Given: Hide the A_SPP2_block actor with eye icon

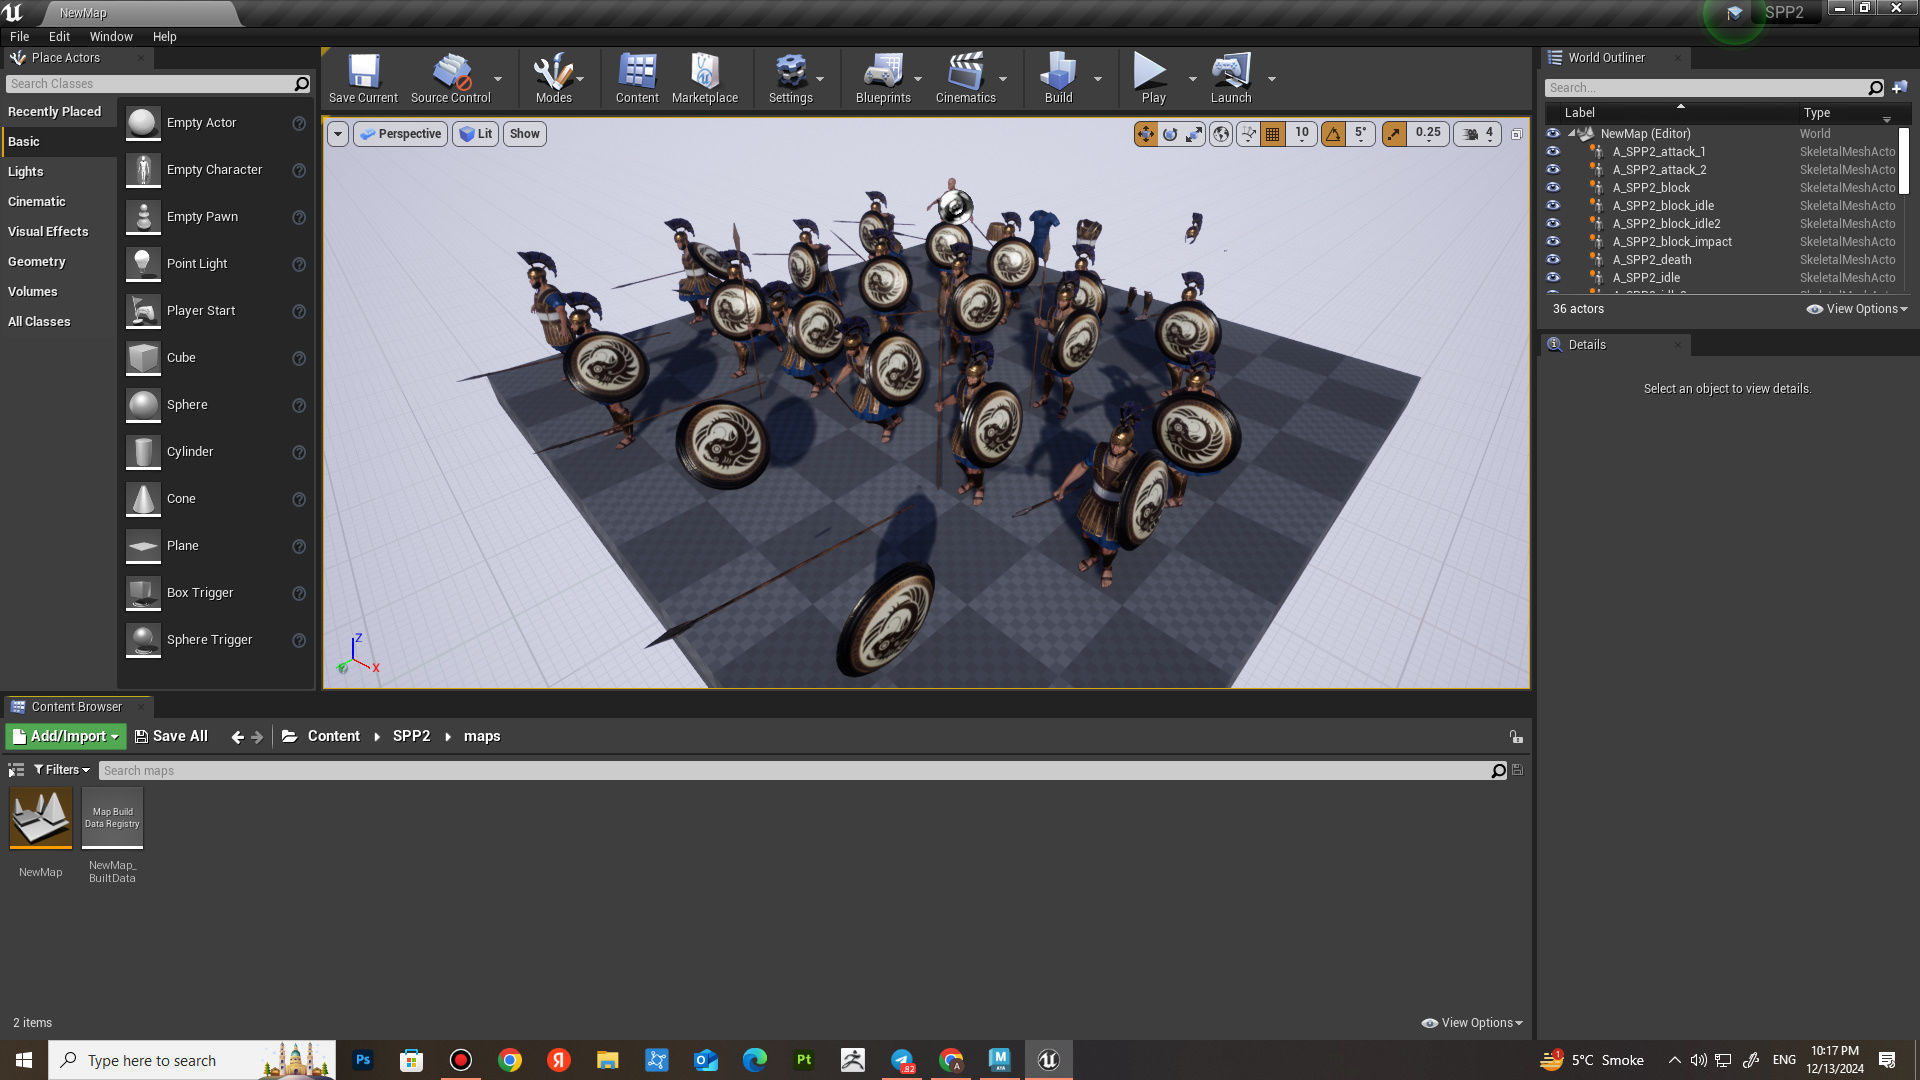Looking at the screenshot, I should (1553, 188).
